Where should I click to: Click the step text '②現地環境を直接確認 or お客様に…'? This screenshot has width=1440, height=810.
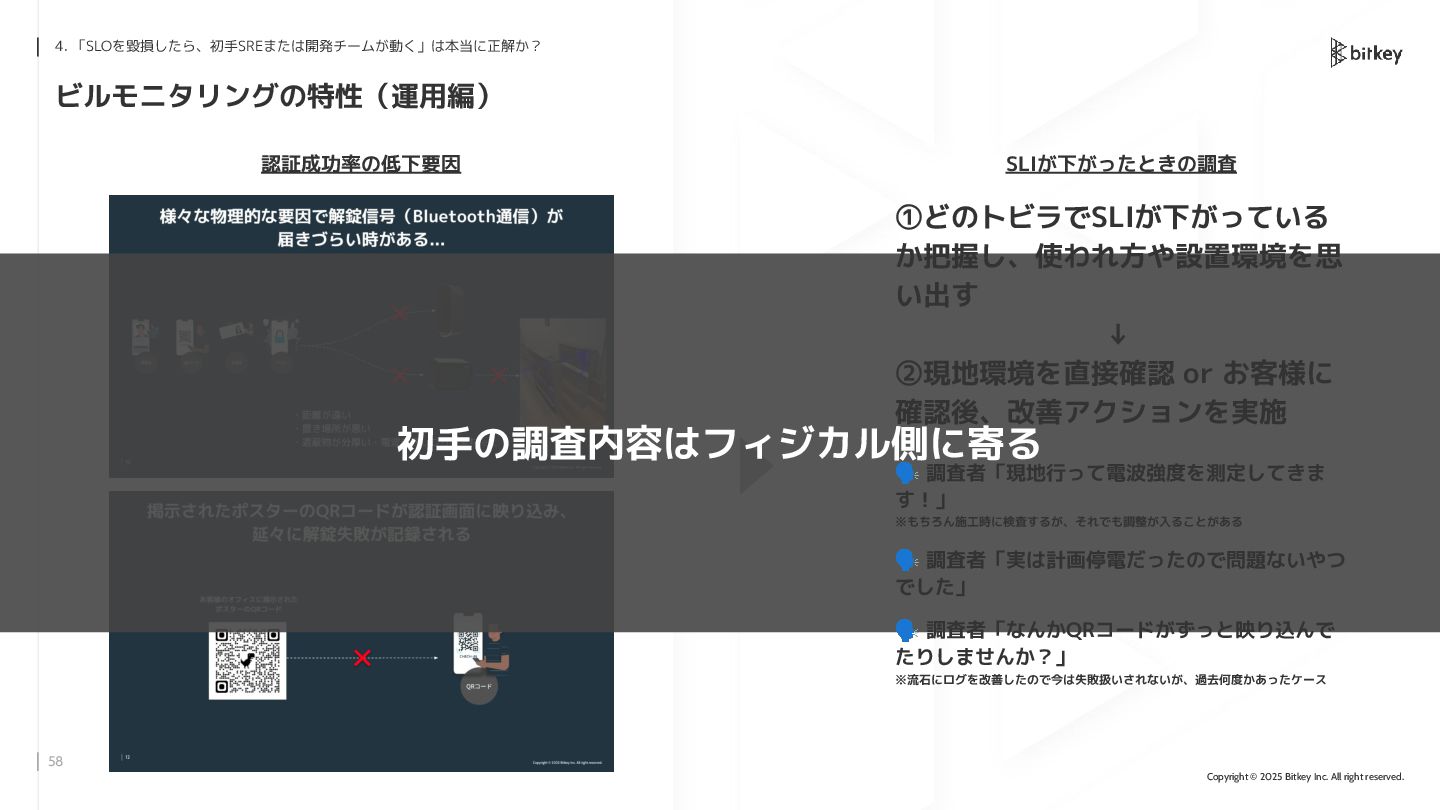[x=1114, y=392]
